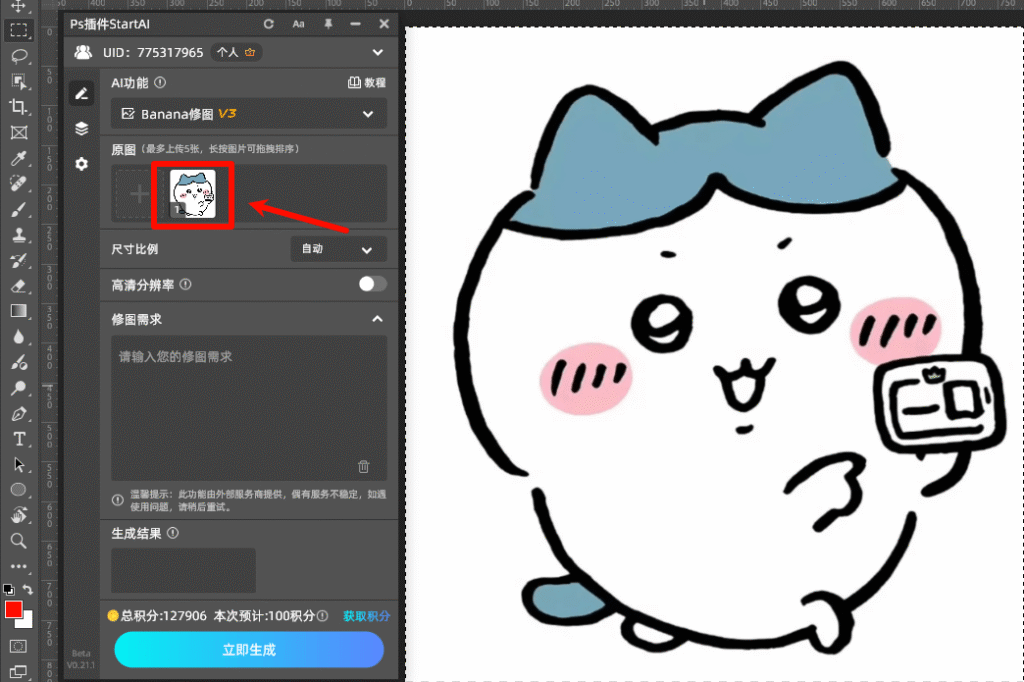Click the red foreground color swatch
Image resolution: width=1024 pixels, height=682 pixels.
pos(14,608)
